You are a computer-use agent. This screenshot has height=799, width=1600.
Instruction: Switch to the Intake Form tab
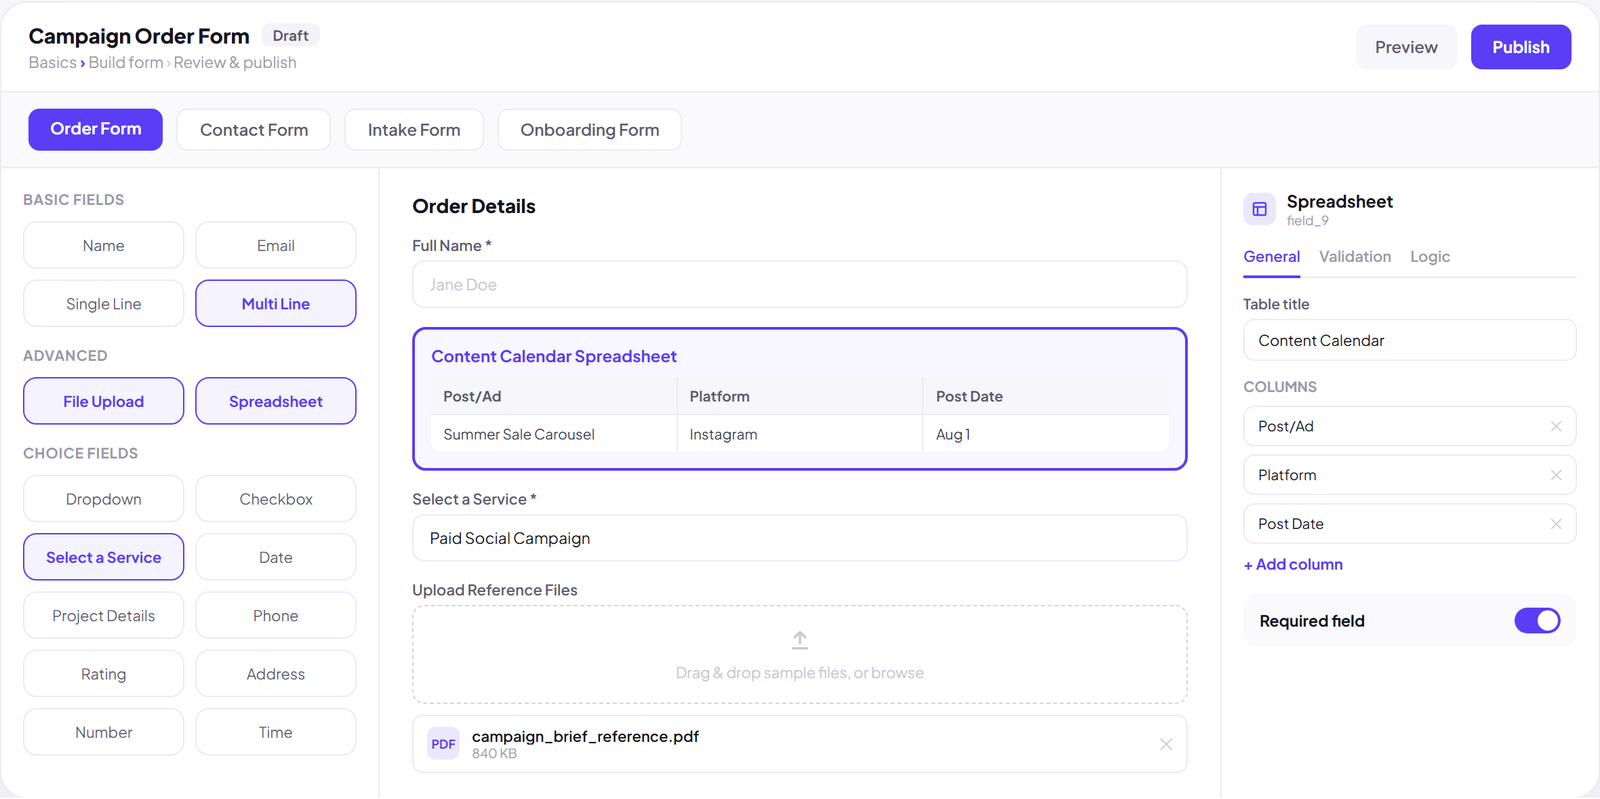tap(414, 130)
